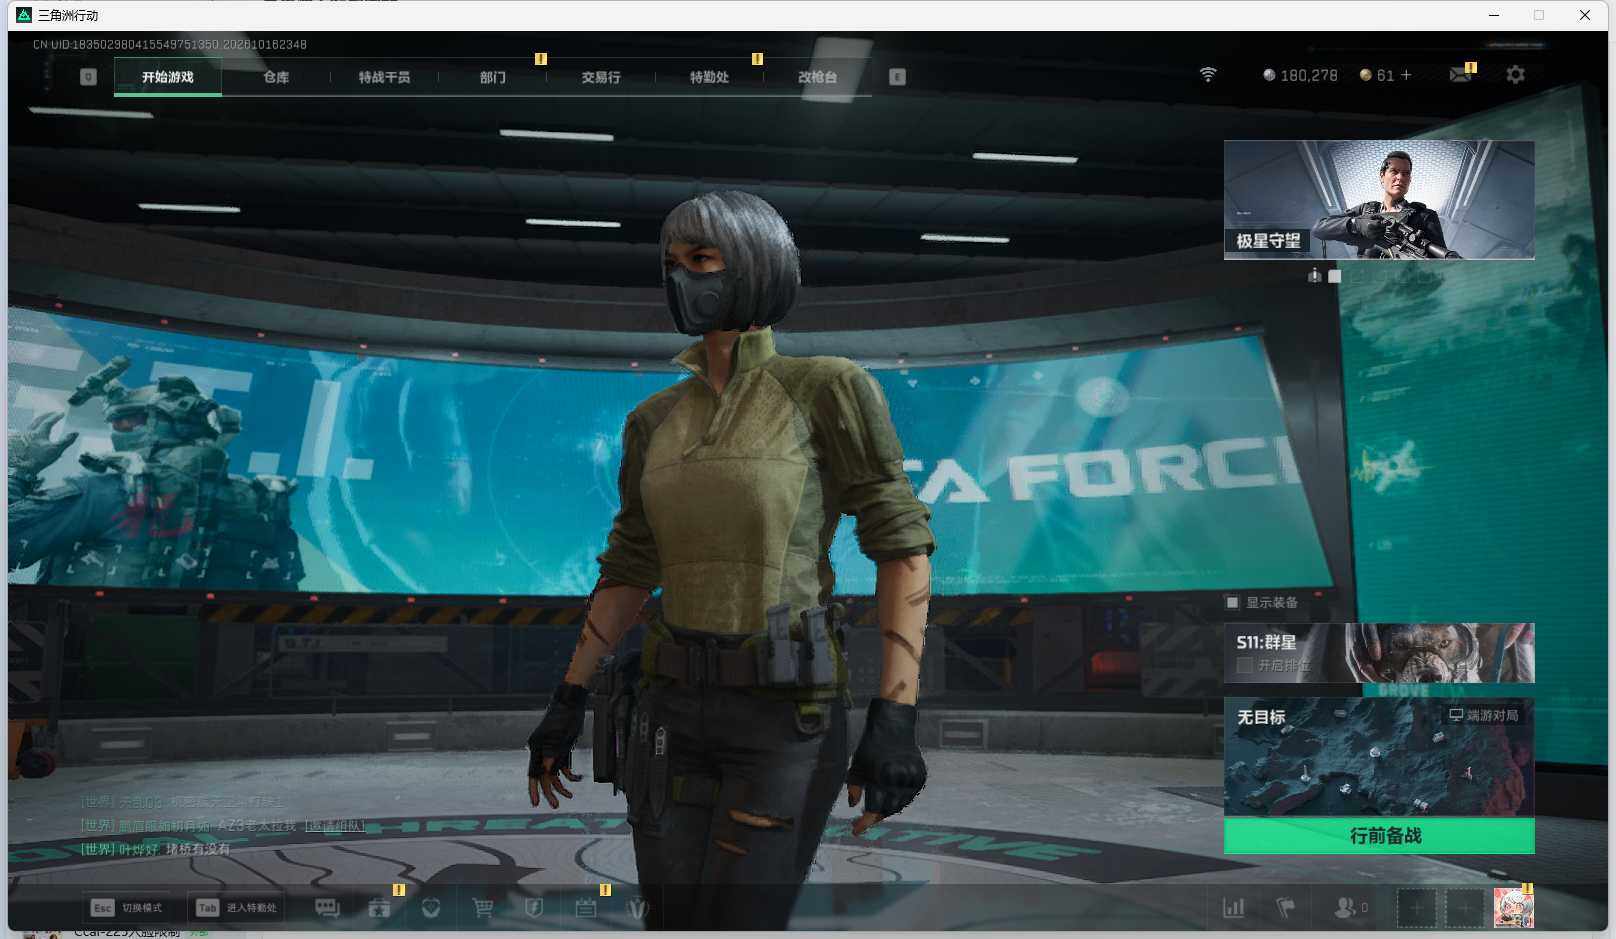Open the S11:群星 season banner

pyautogui.click(x=1379, y=653)
